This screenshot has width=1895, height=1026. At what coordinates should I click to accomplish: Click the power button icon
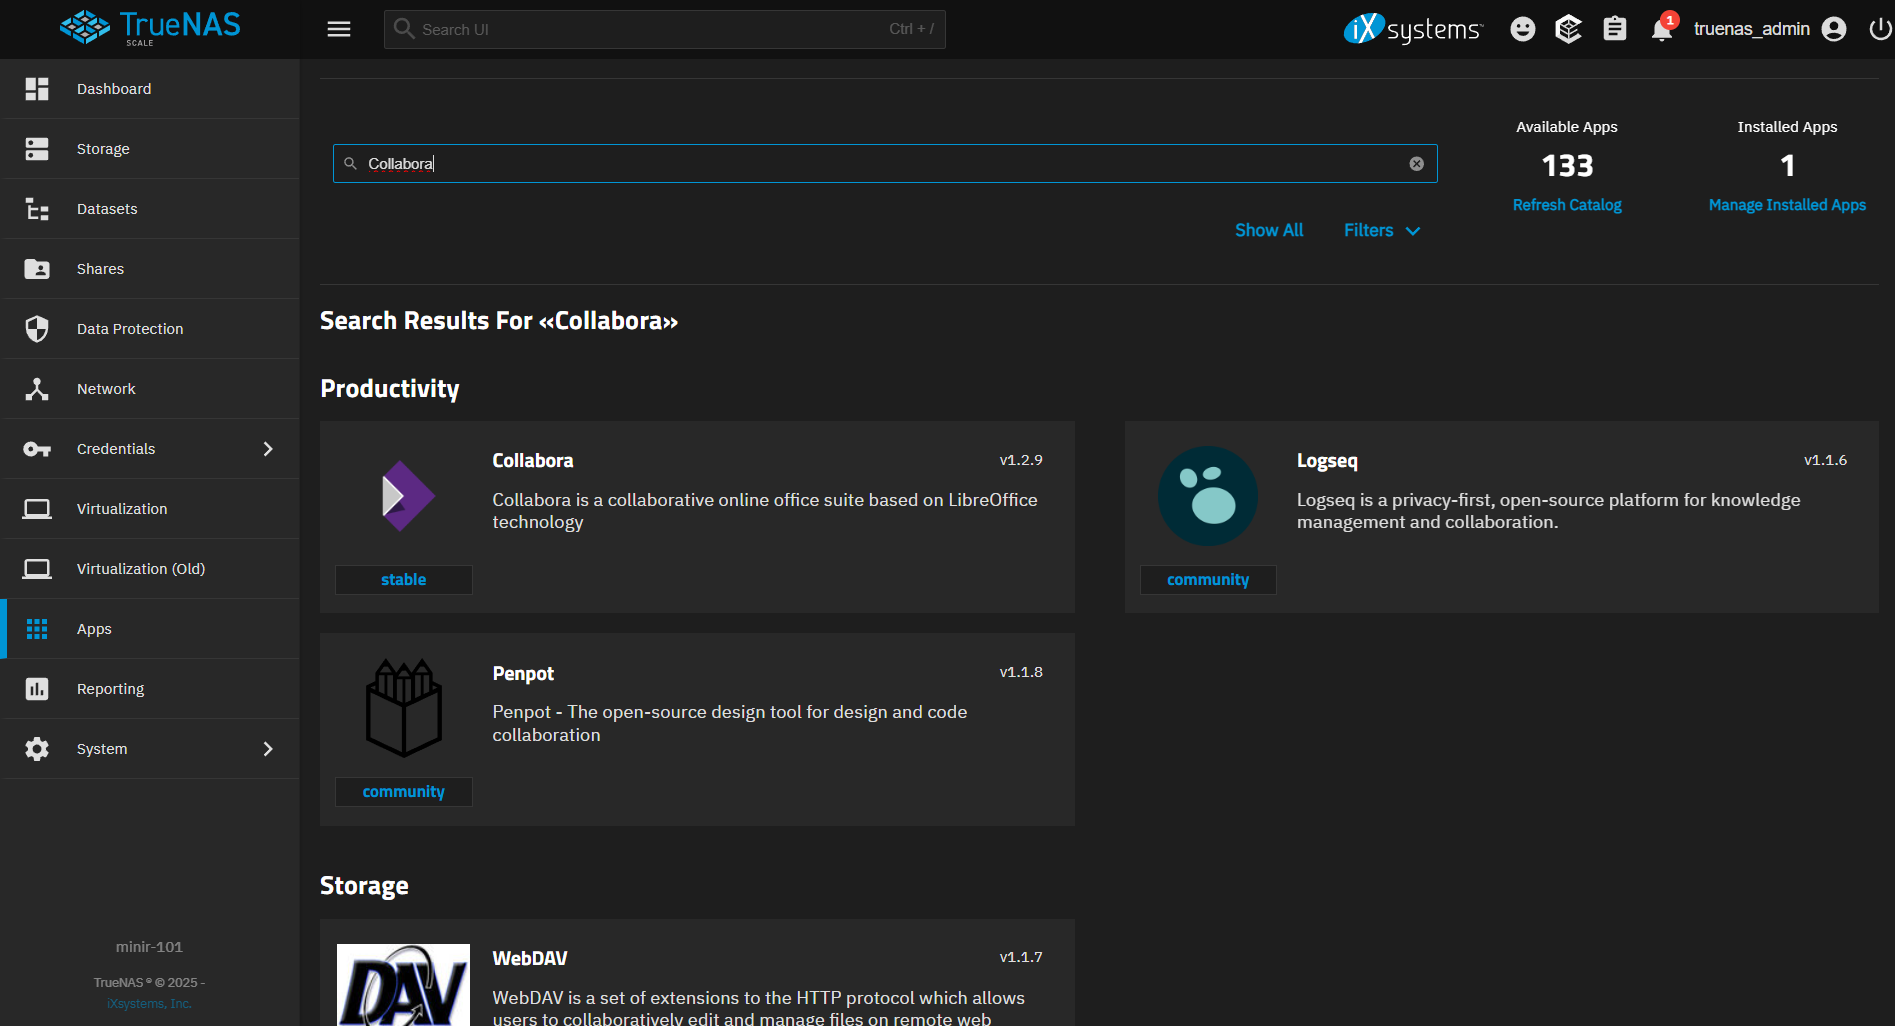point(1880,29)
